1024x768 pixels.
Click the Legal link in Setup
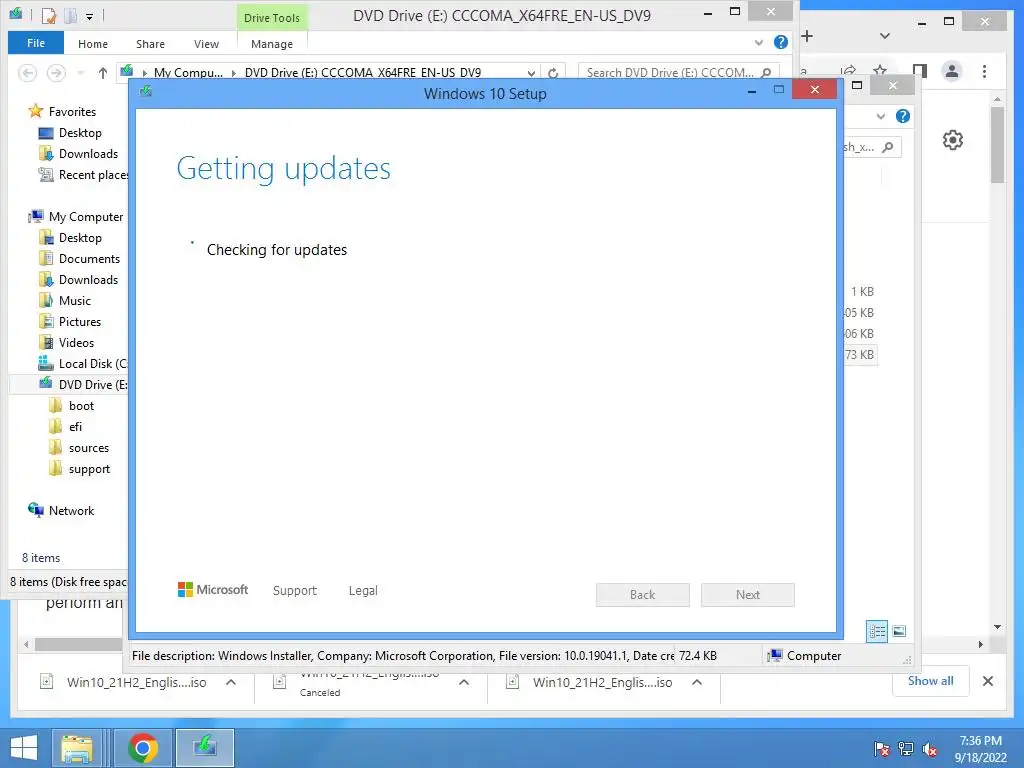pyautogui.click(x=363, y=590)
